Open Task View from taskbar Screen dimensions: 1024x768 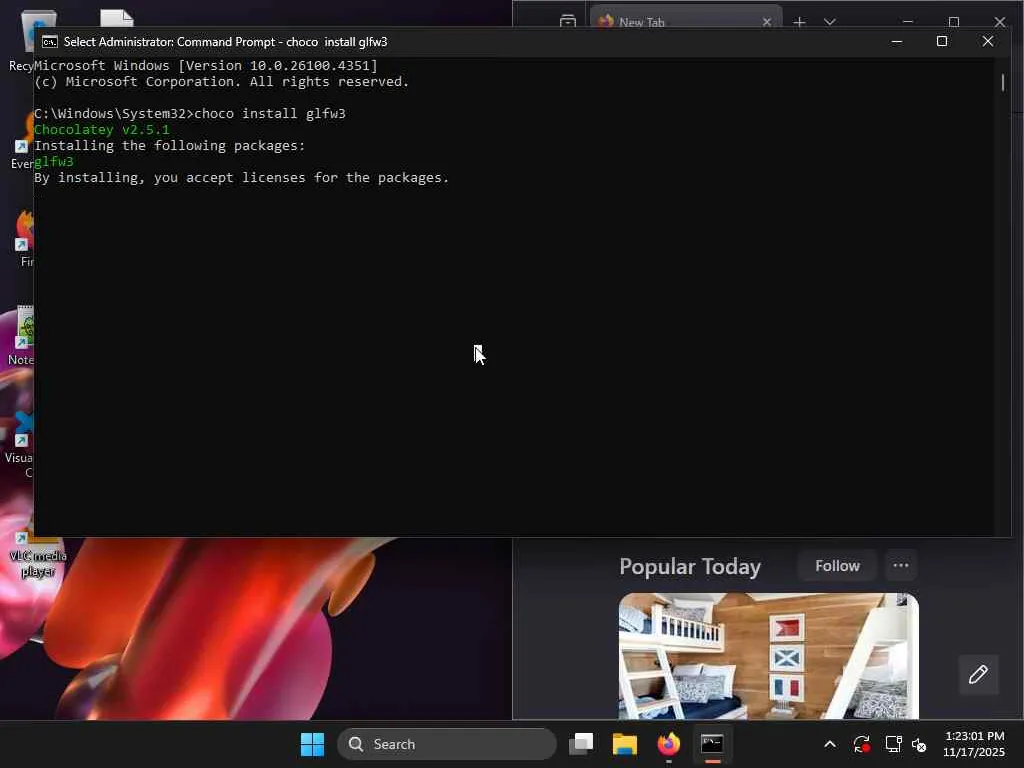pos(581,744)
